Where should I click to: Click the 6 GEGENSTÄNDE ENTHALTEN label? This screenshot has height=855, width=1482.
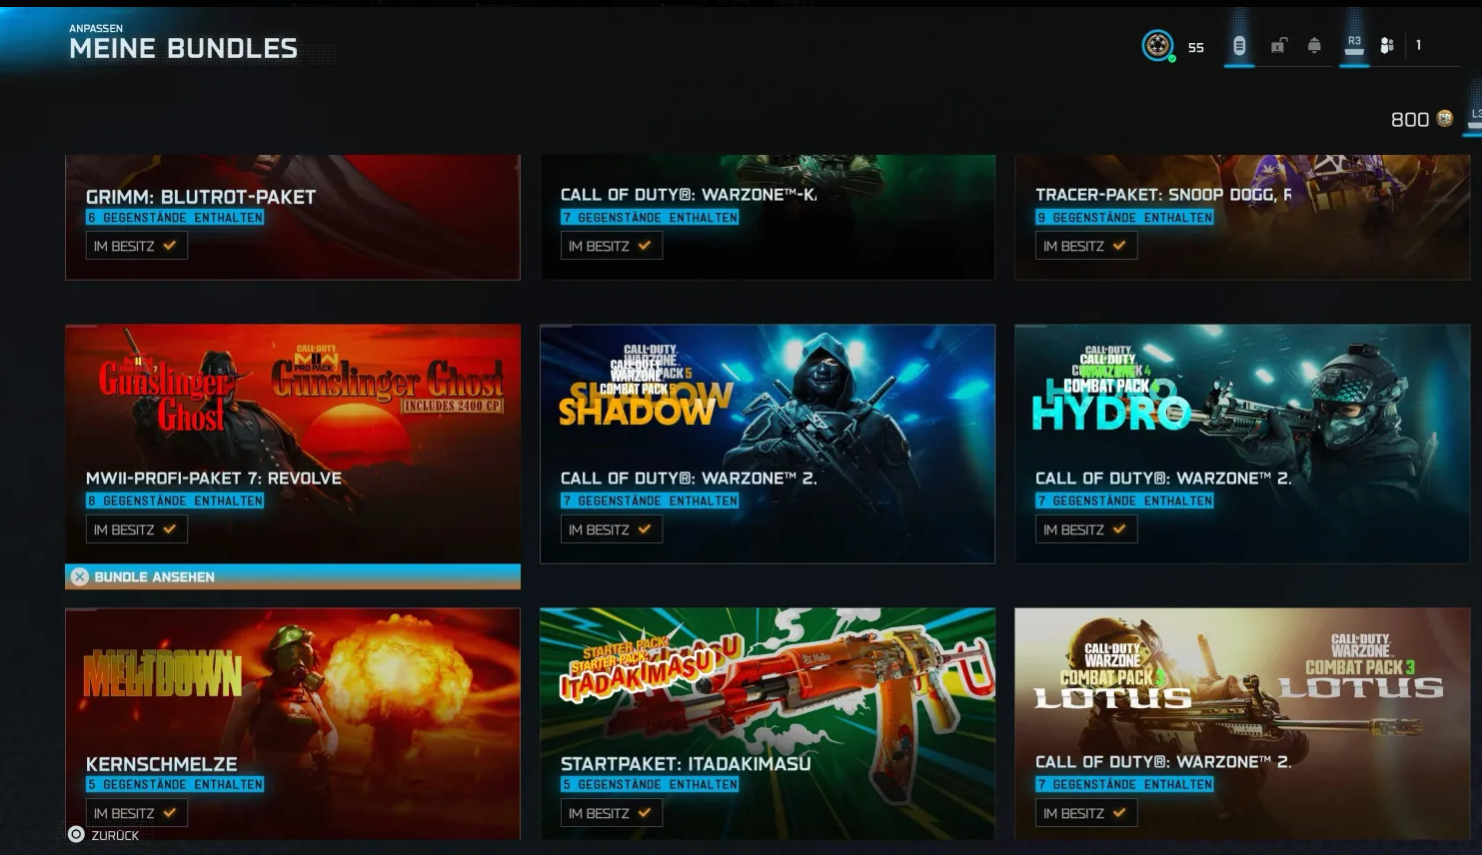pyautogui.click(x=175, y=218)
